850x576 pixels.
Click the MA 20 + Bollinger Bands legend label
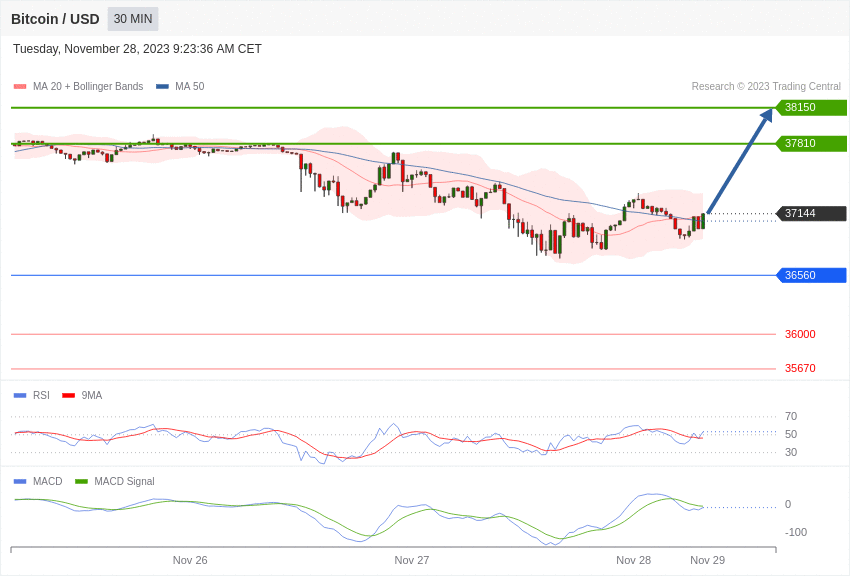88,86
